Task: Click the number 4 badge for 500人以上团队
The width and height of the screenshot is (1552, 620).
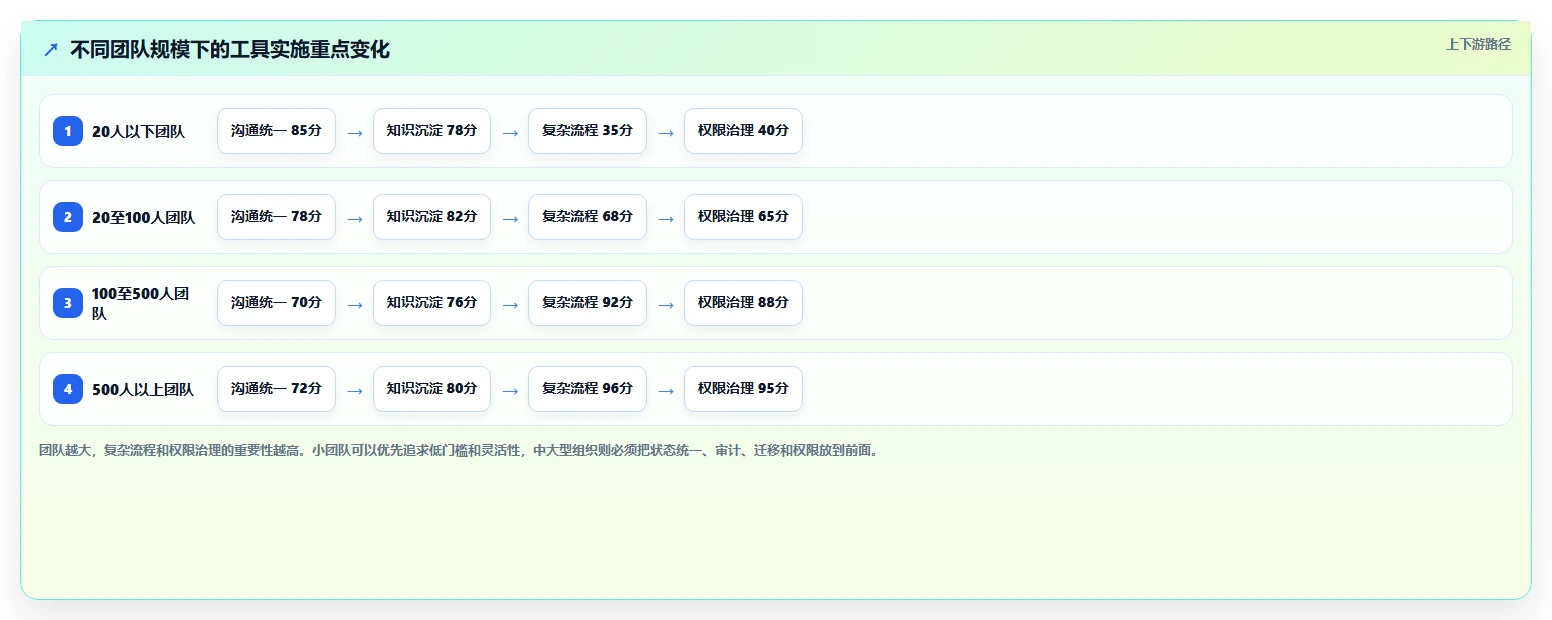Action: pyautogui.click(x=68, y=389)
